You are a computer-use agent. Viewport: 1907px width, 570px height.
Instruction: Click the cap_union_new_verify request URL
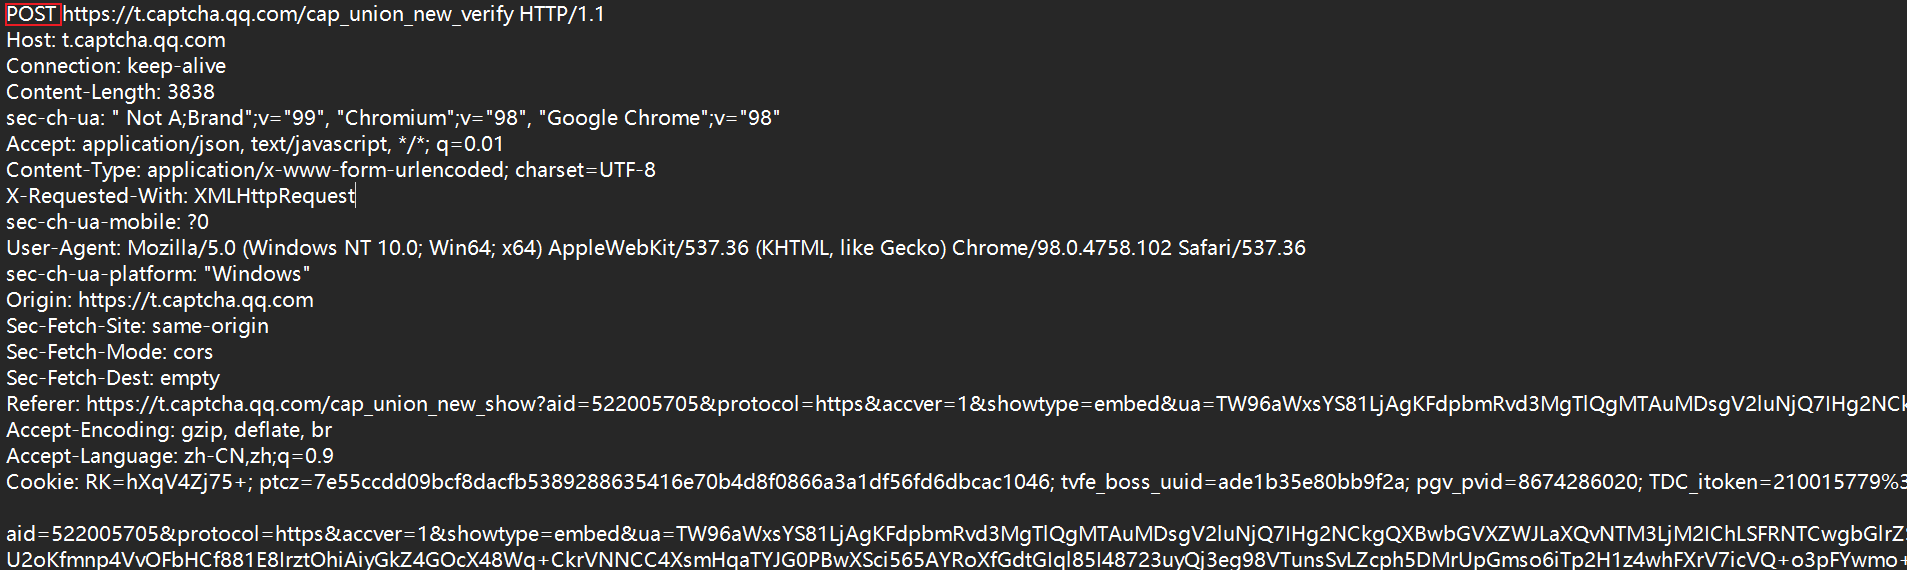coord(288,14)
